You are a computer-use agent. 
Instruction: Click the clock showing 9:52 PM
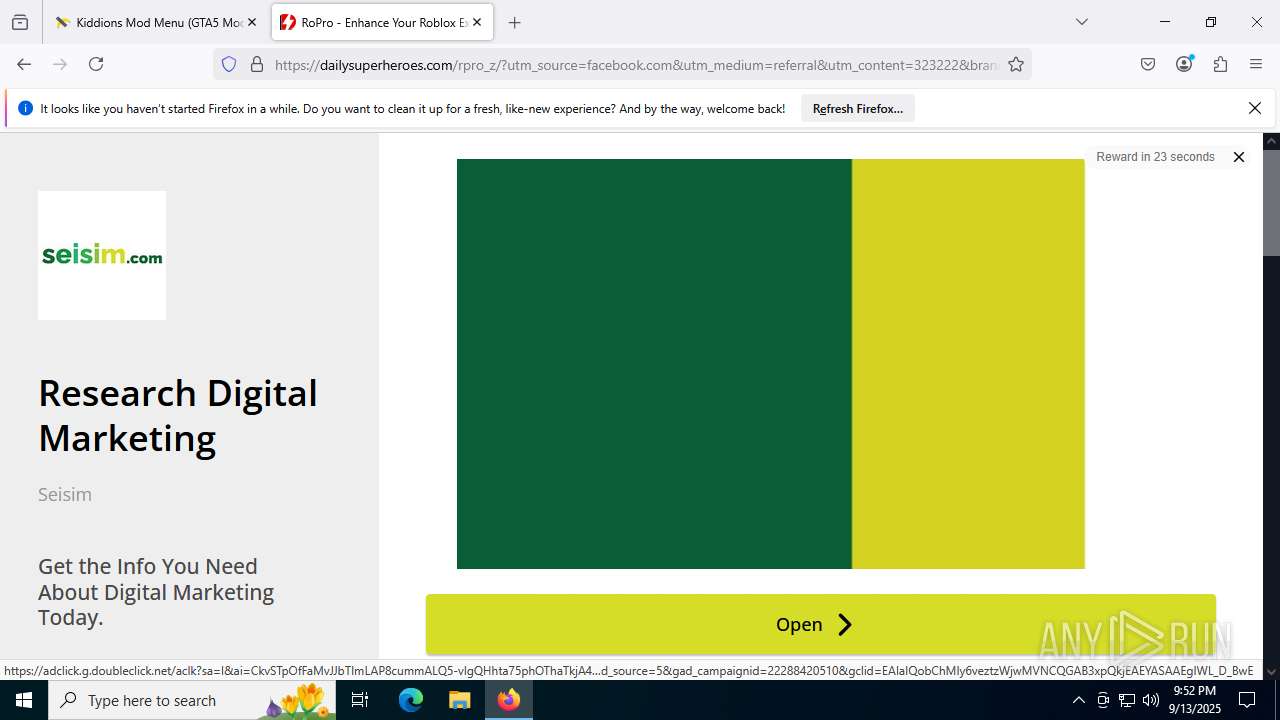[1196, 700]
